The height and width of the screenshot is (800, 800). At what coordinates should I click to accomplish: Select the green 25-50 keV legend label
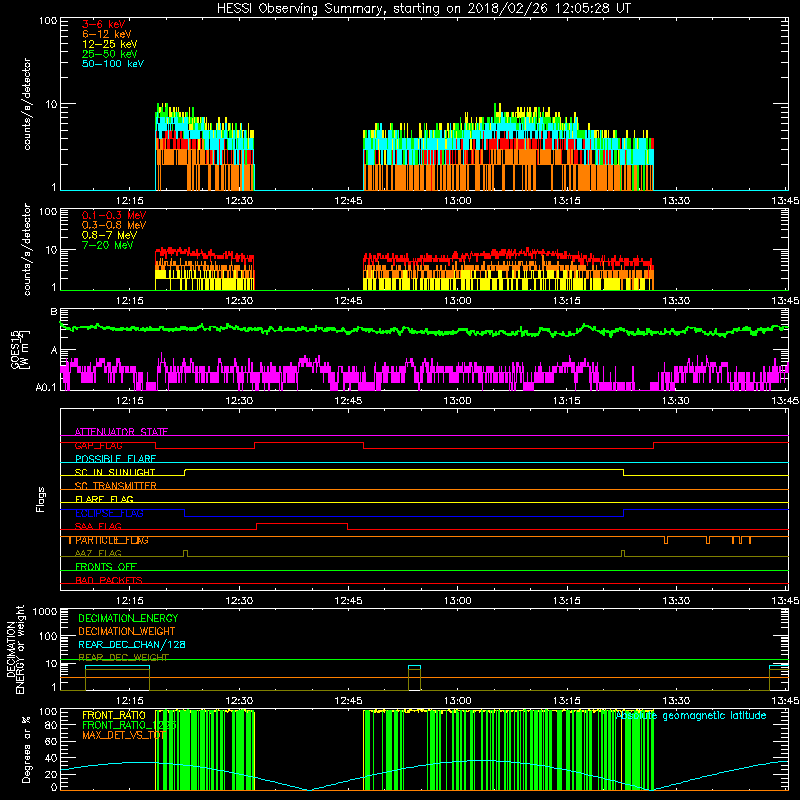pos(110,54)
